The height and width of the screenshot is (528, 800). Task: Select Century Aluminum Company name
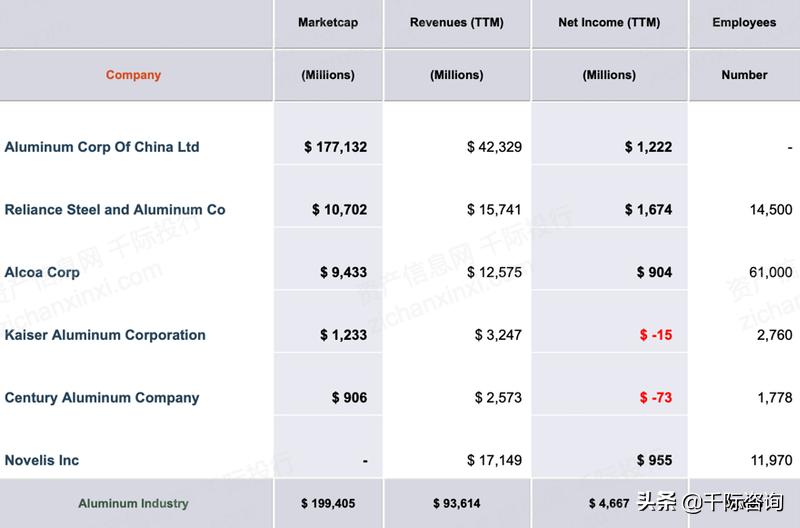pos(102,398)
